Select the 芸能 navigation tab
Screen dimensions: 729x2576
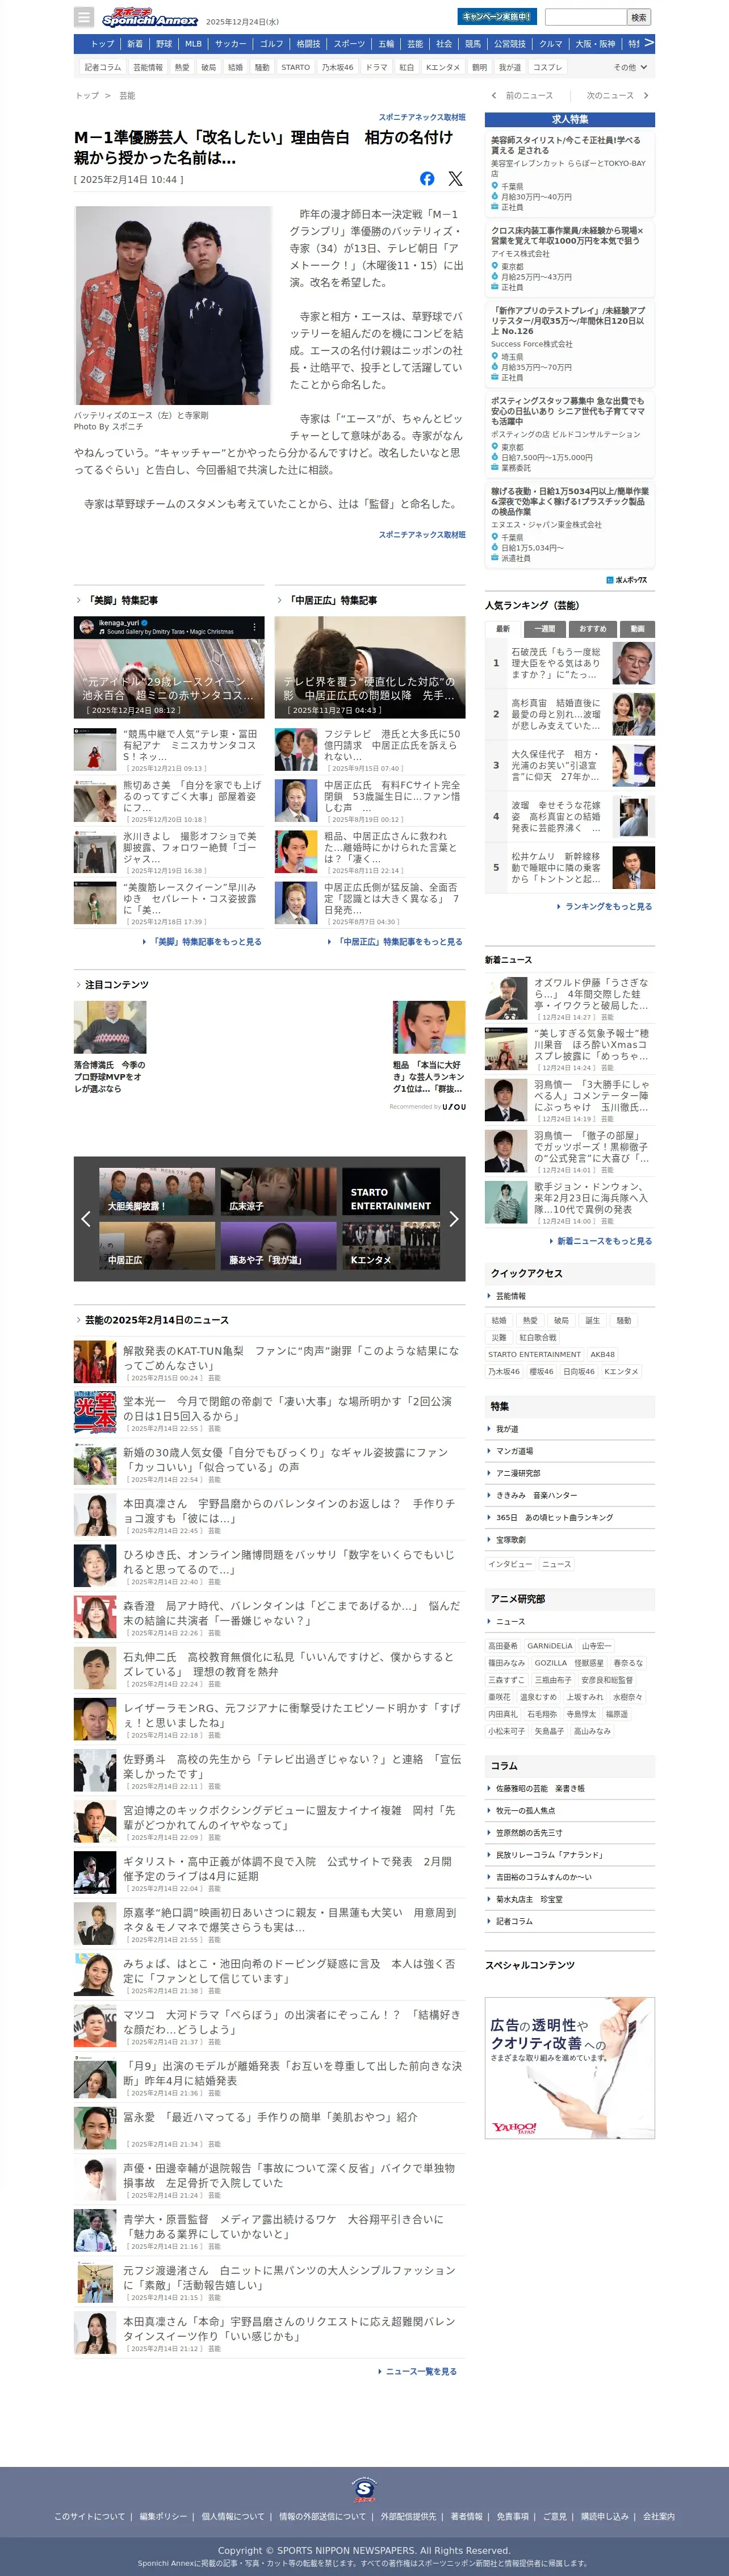[x=415, y=44]
